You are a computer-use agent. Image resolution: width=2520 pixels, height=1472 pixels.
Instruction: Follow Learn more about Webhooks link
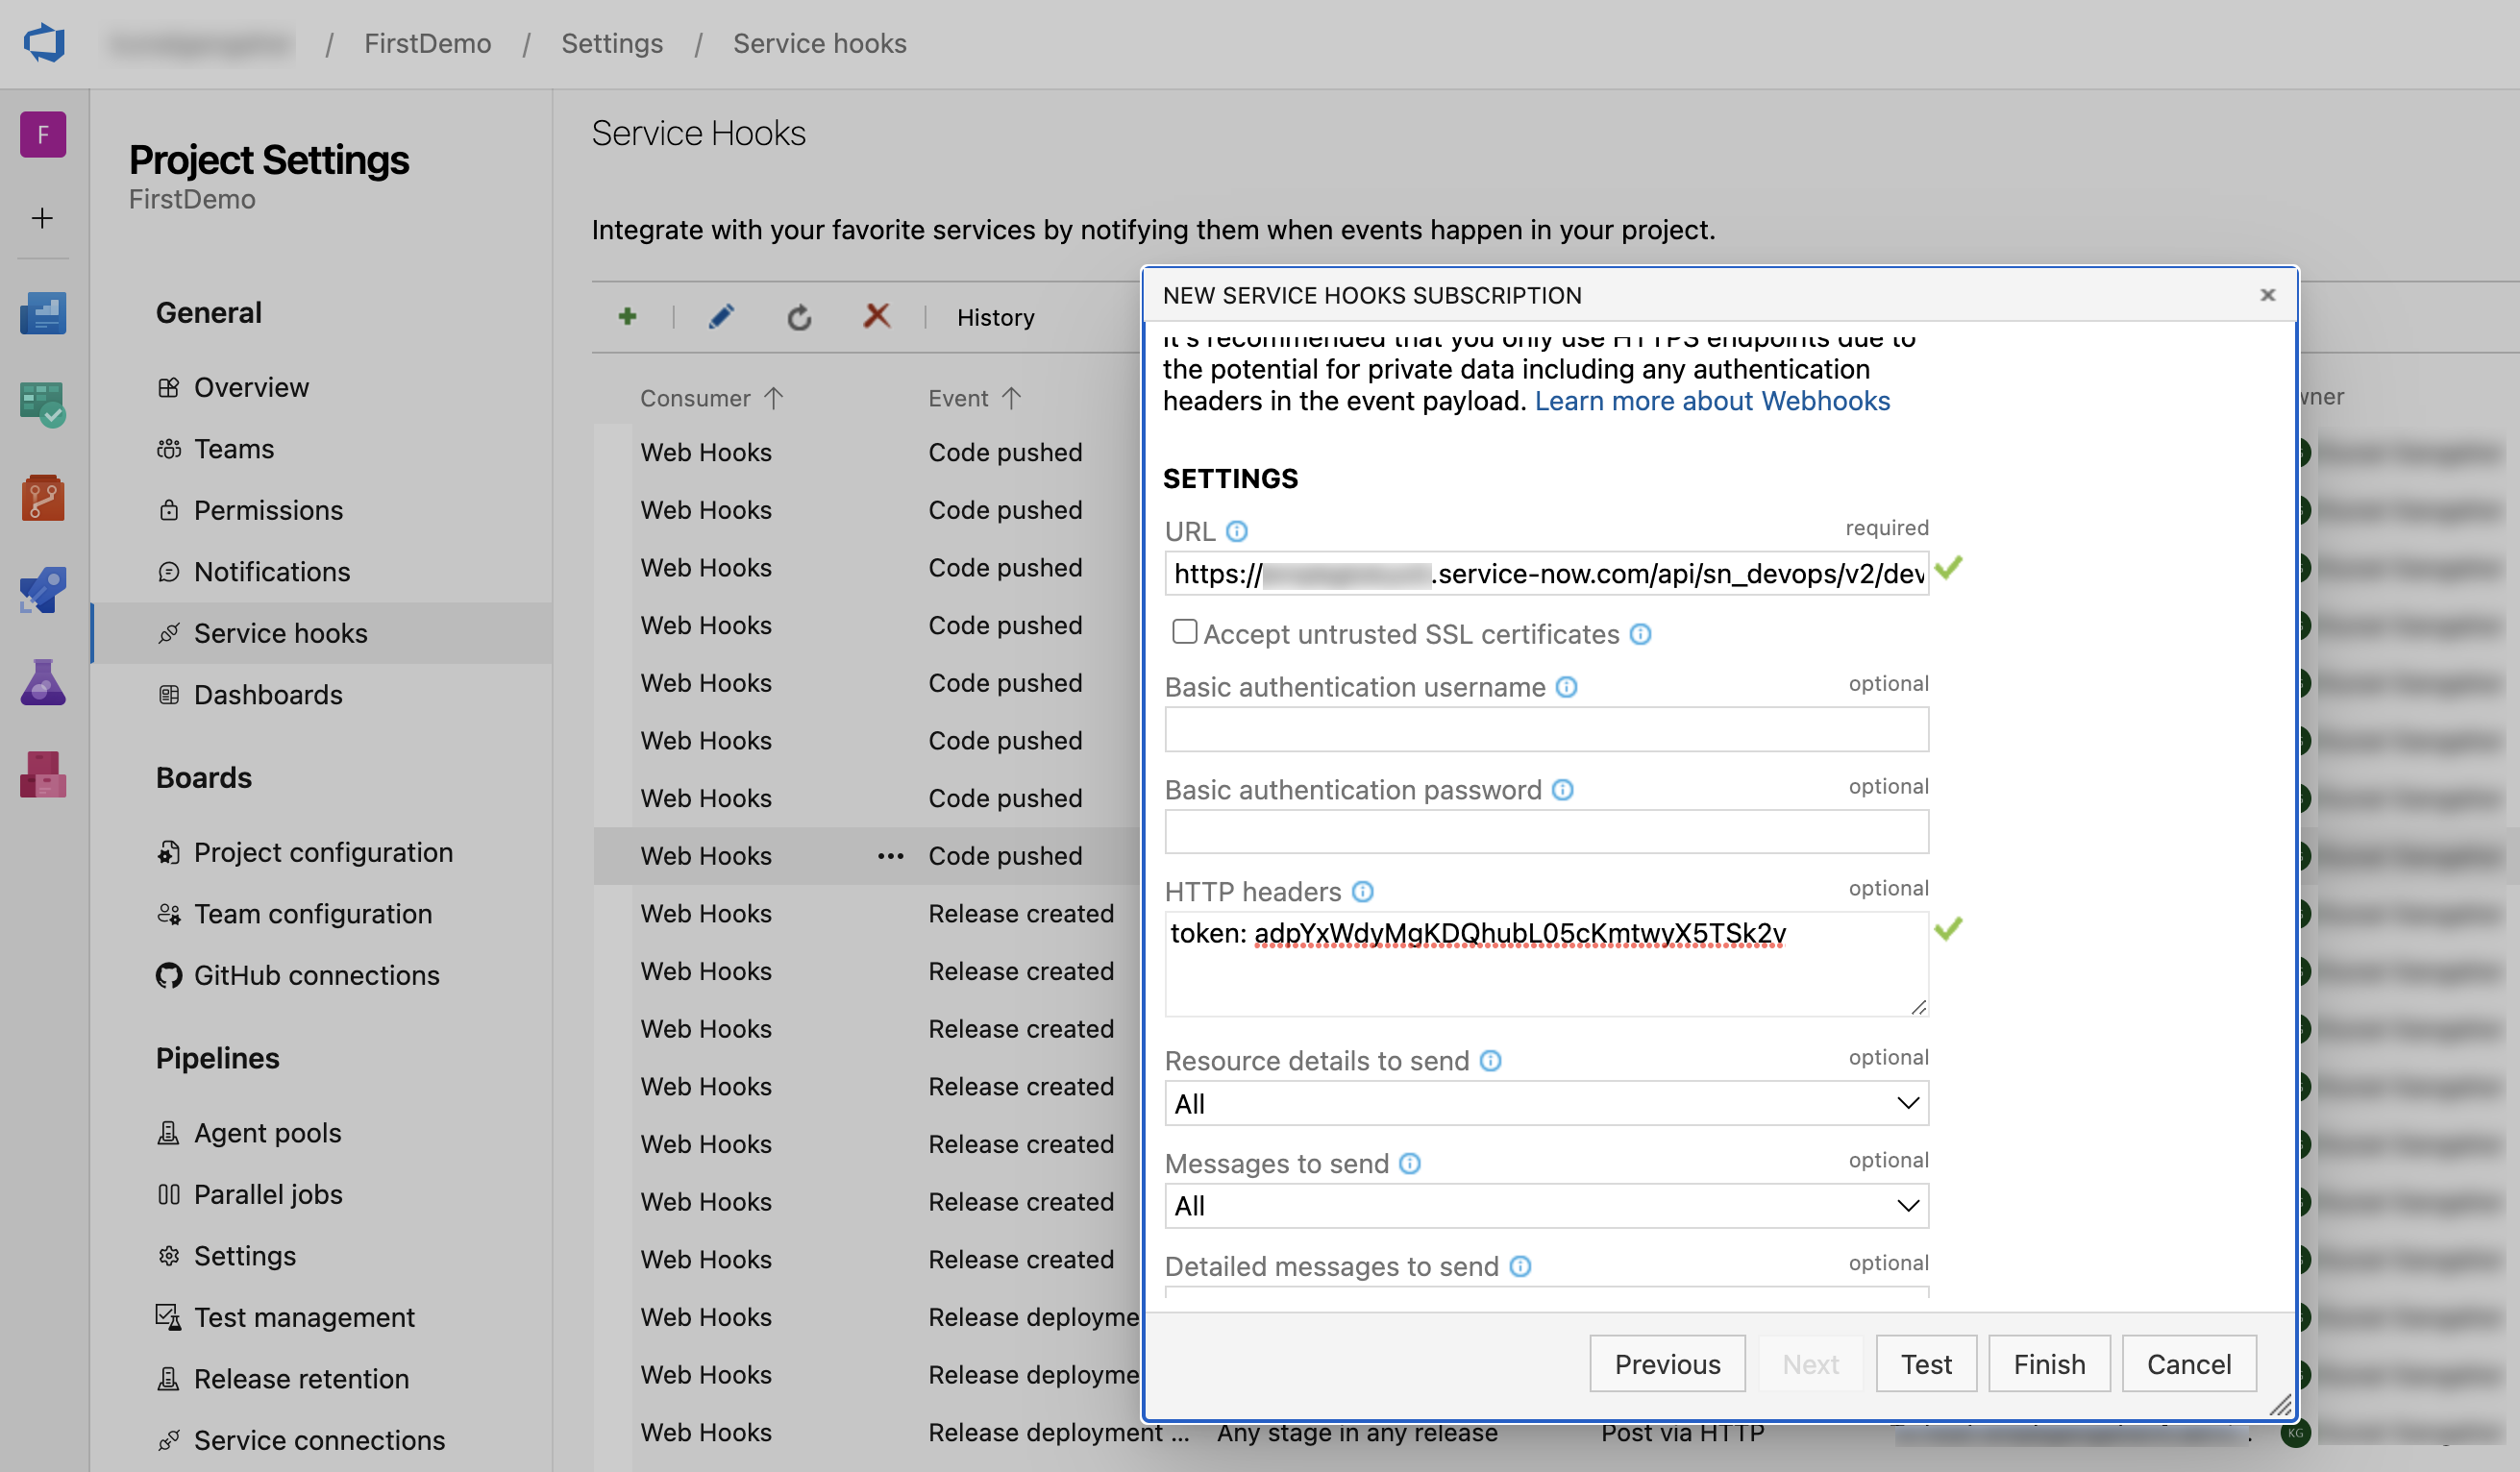(1712, 401)
